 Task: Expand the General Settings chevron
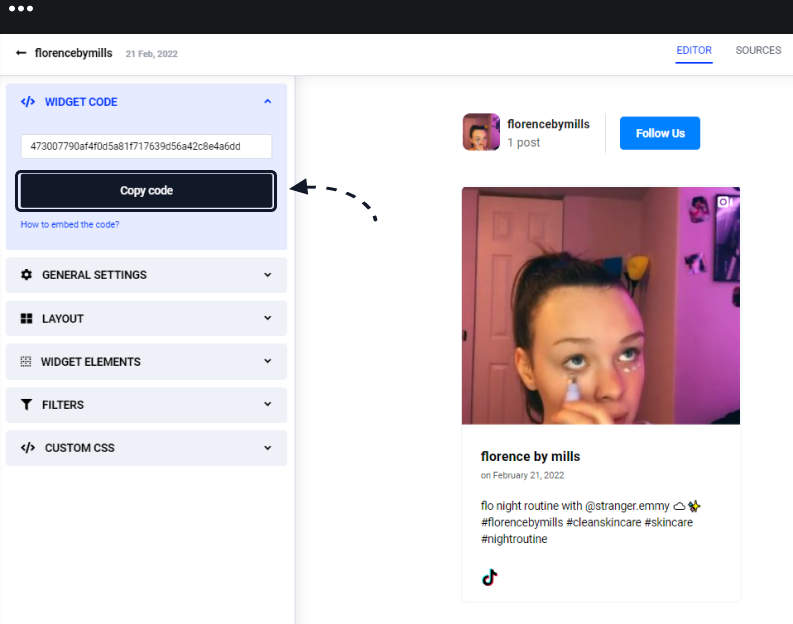point(268,275)
